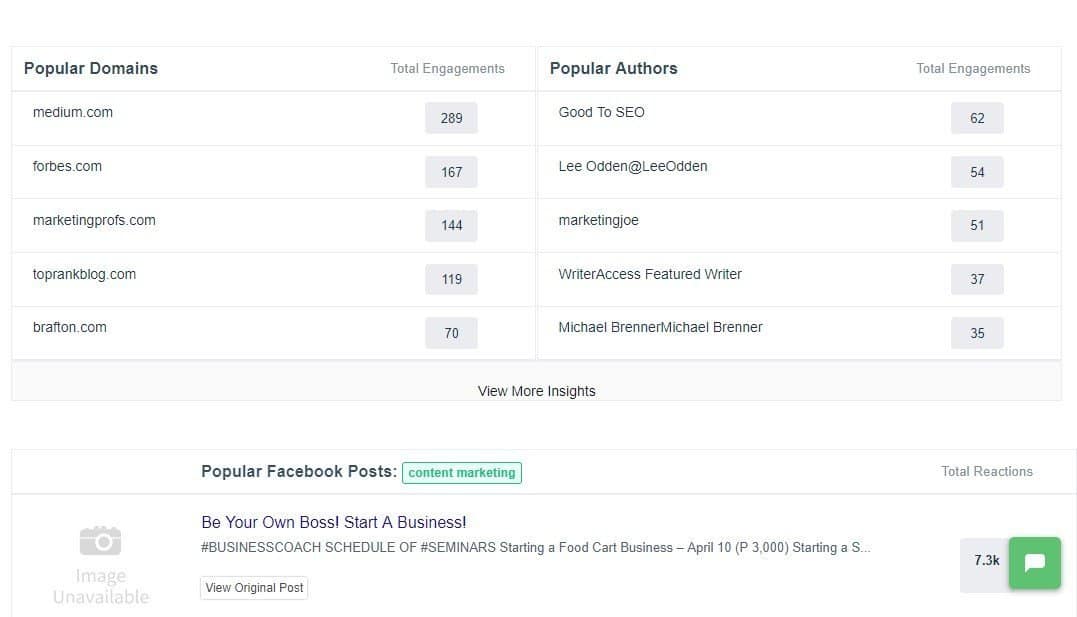Click the 7.3k Total Reactions badge
The image size is (1077, 617).
(x=983, y=563)
